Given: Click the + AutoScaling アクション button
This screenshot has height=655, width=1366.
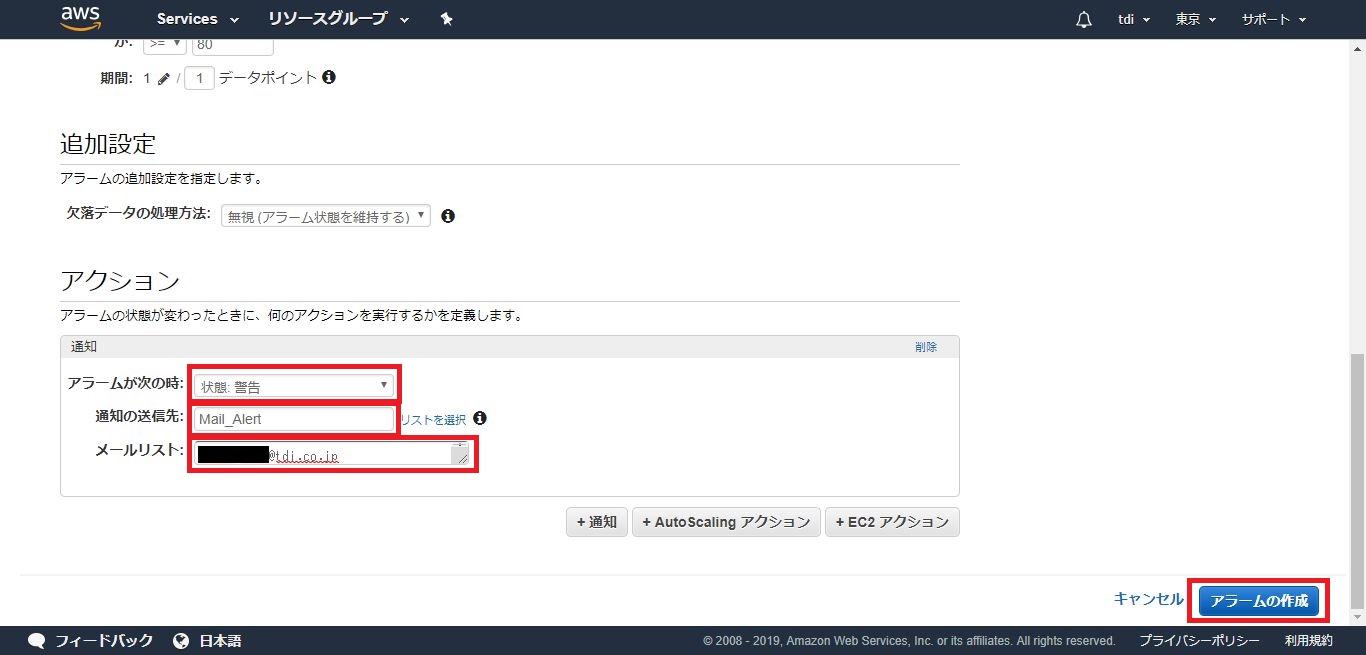Looking at the screenshot, I should click(726, 522).
